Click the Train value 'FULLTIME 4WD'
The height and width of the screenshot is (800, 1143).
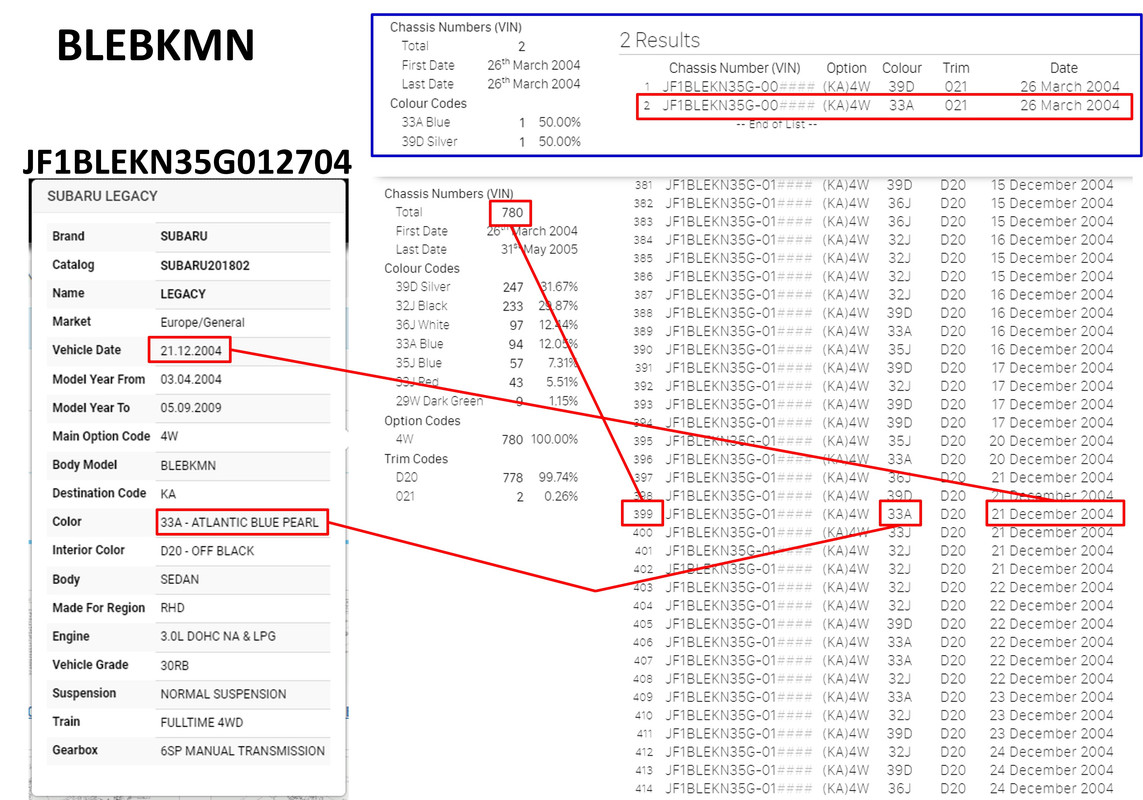pyautogui.click(x=201, y=722)
